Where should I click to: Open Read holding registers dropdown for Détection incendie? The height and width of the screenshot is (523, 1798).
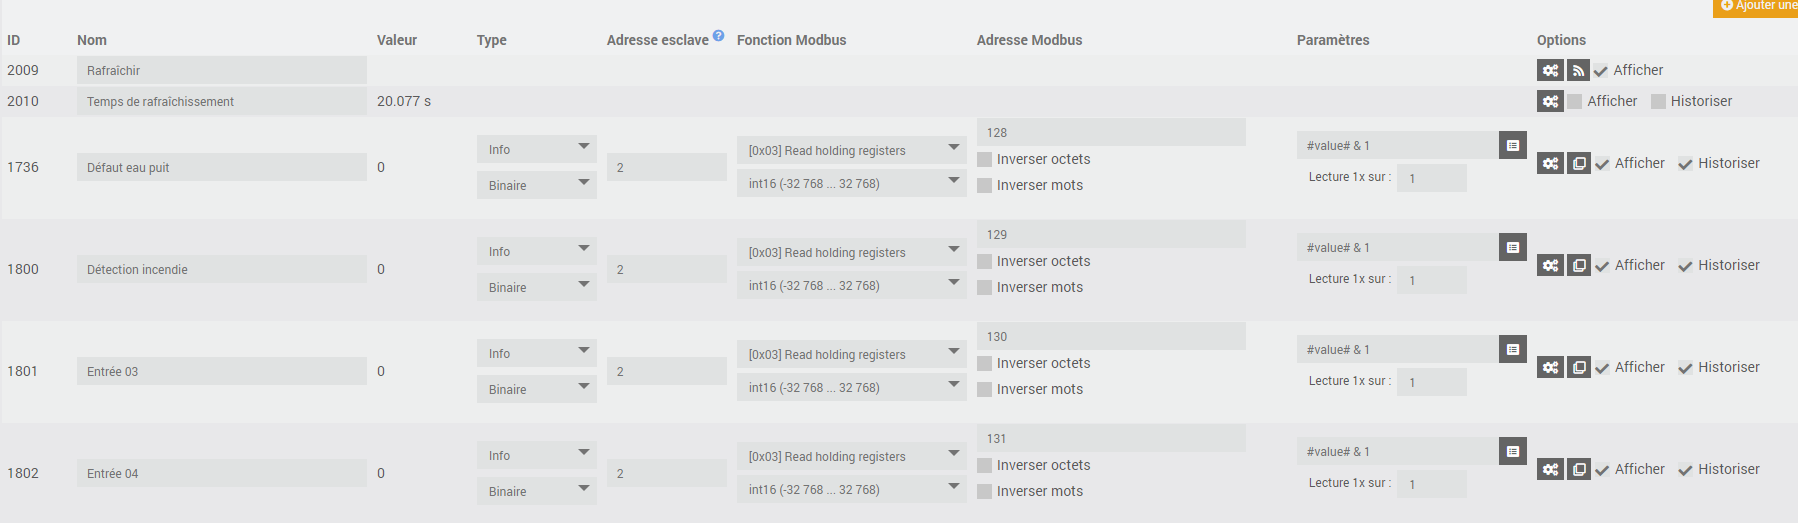851,252
